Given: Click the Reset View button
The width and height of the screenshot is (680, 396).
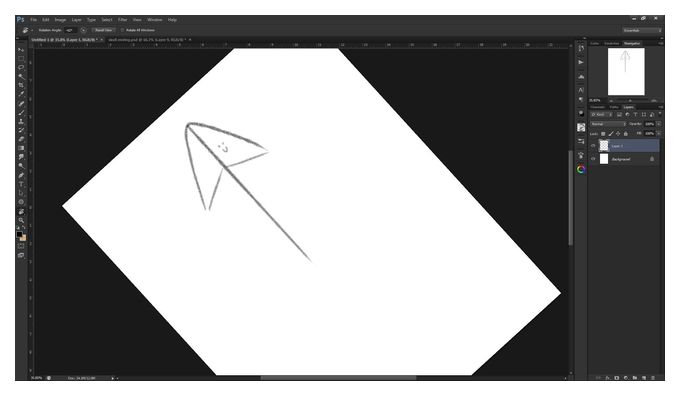Looking at the screenshot, I should (x=103, y=30).
